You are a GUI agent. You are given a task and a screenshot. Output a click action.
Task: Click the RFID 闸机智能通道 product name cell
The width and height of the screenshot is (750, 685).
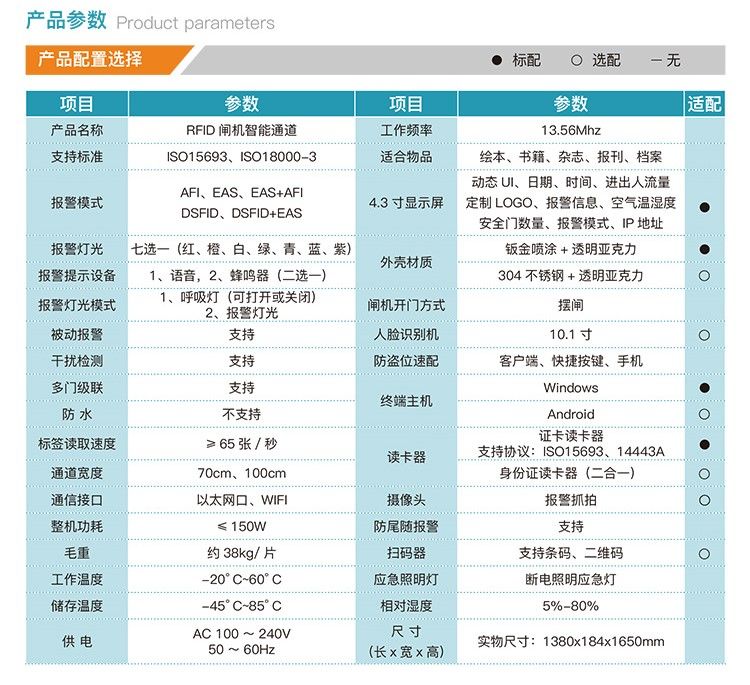click(241, 130)
